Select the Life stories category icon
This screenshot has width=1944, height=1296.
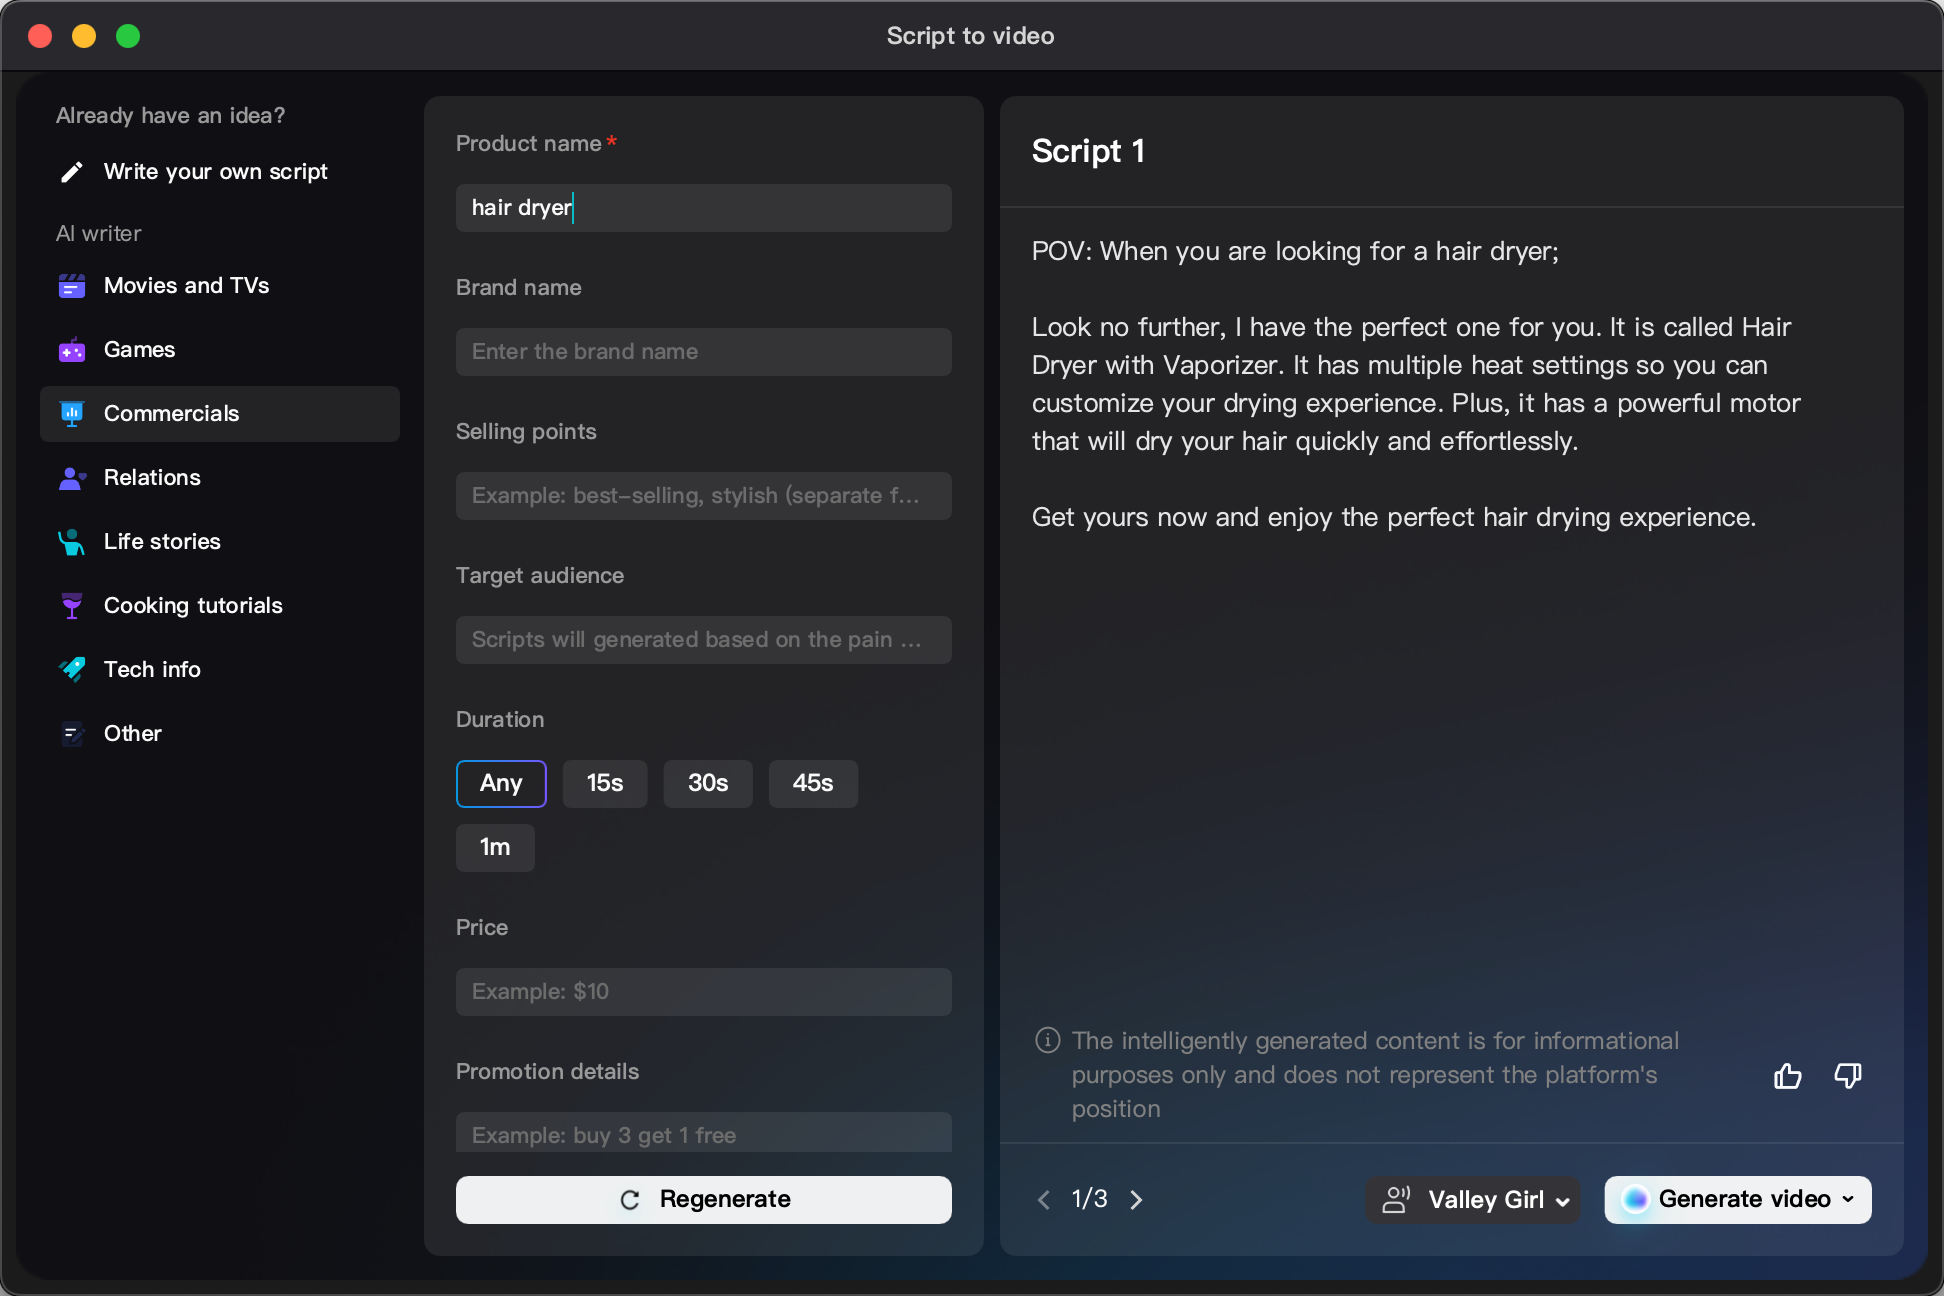click(71, 541)
